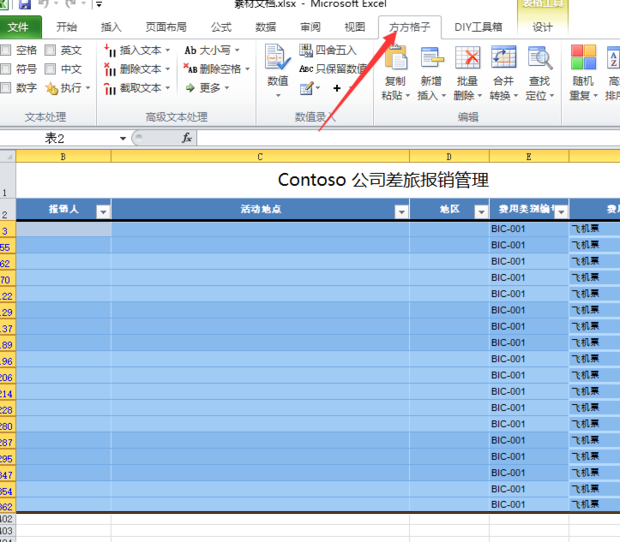
Task: Select the 方方格子 ribbon tab
Action: click(x=410, y=27)
